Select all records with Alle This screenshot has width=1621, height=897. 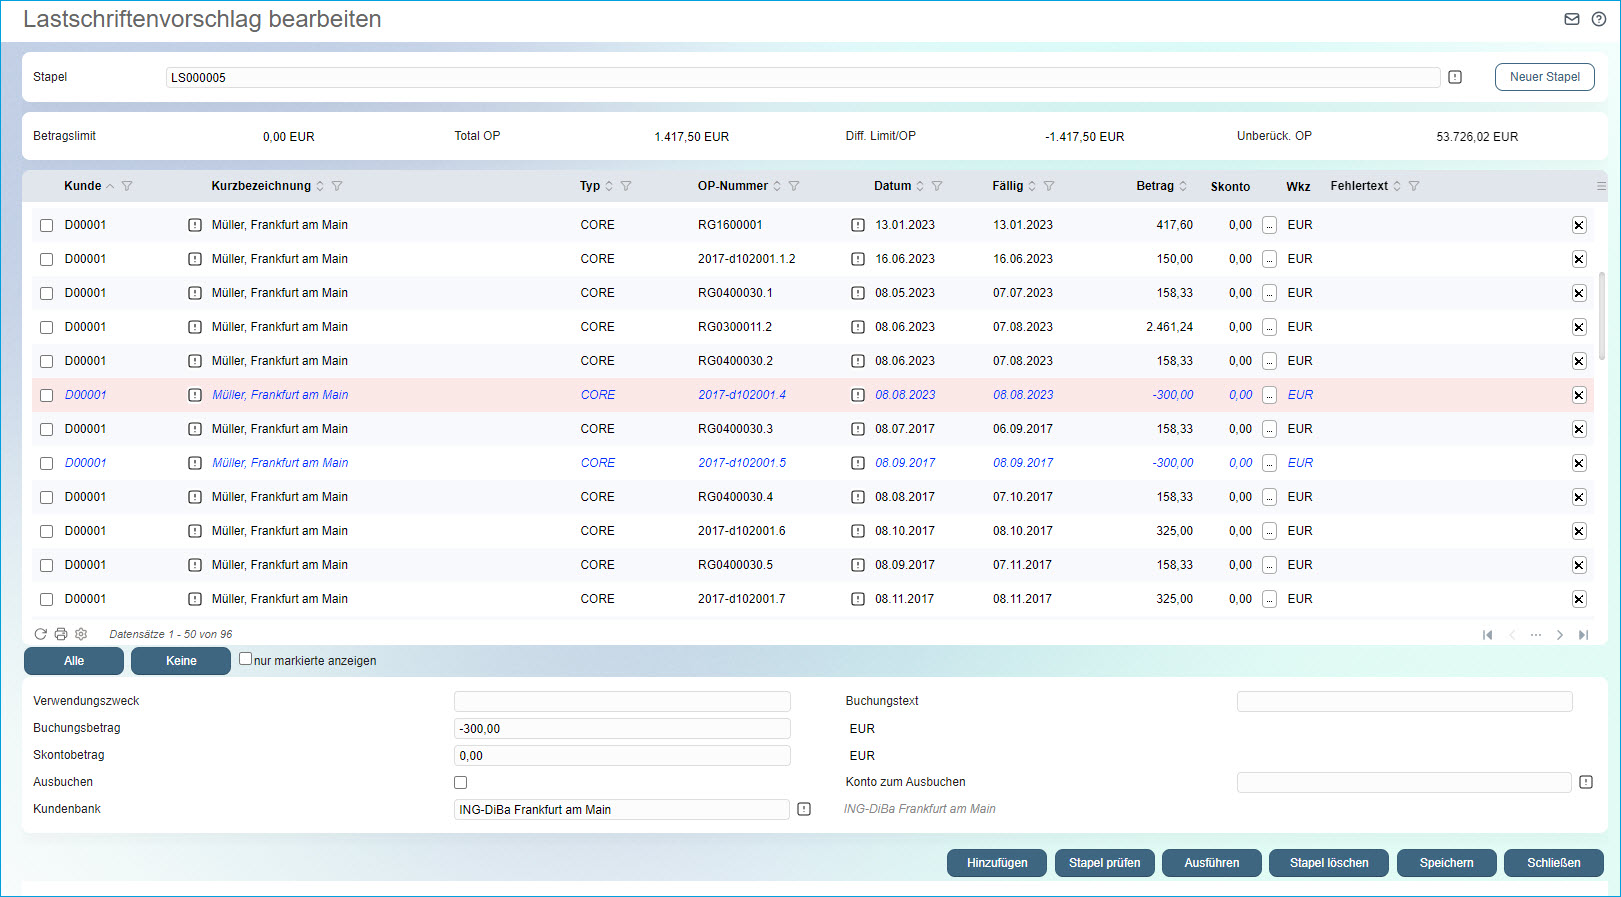click(x=74, y=661)
